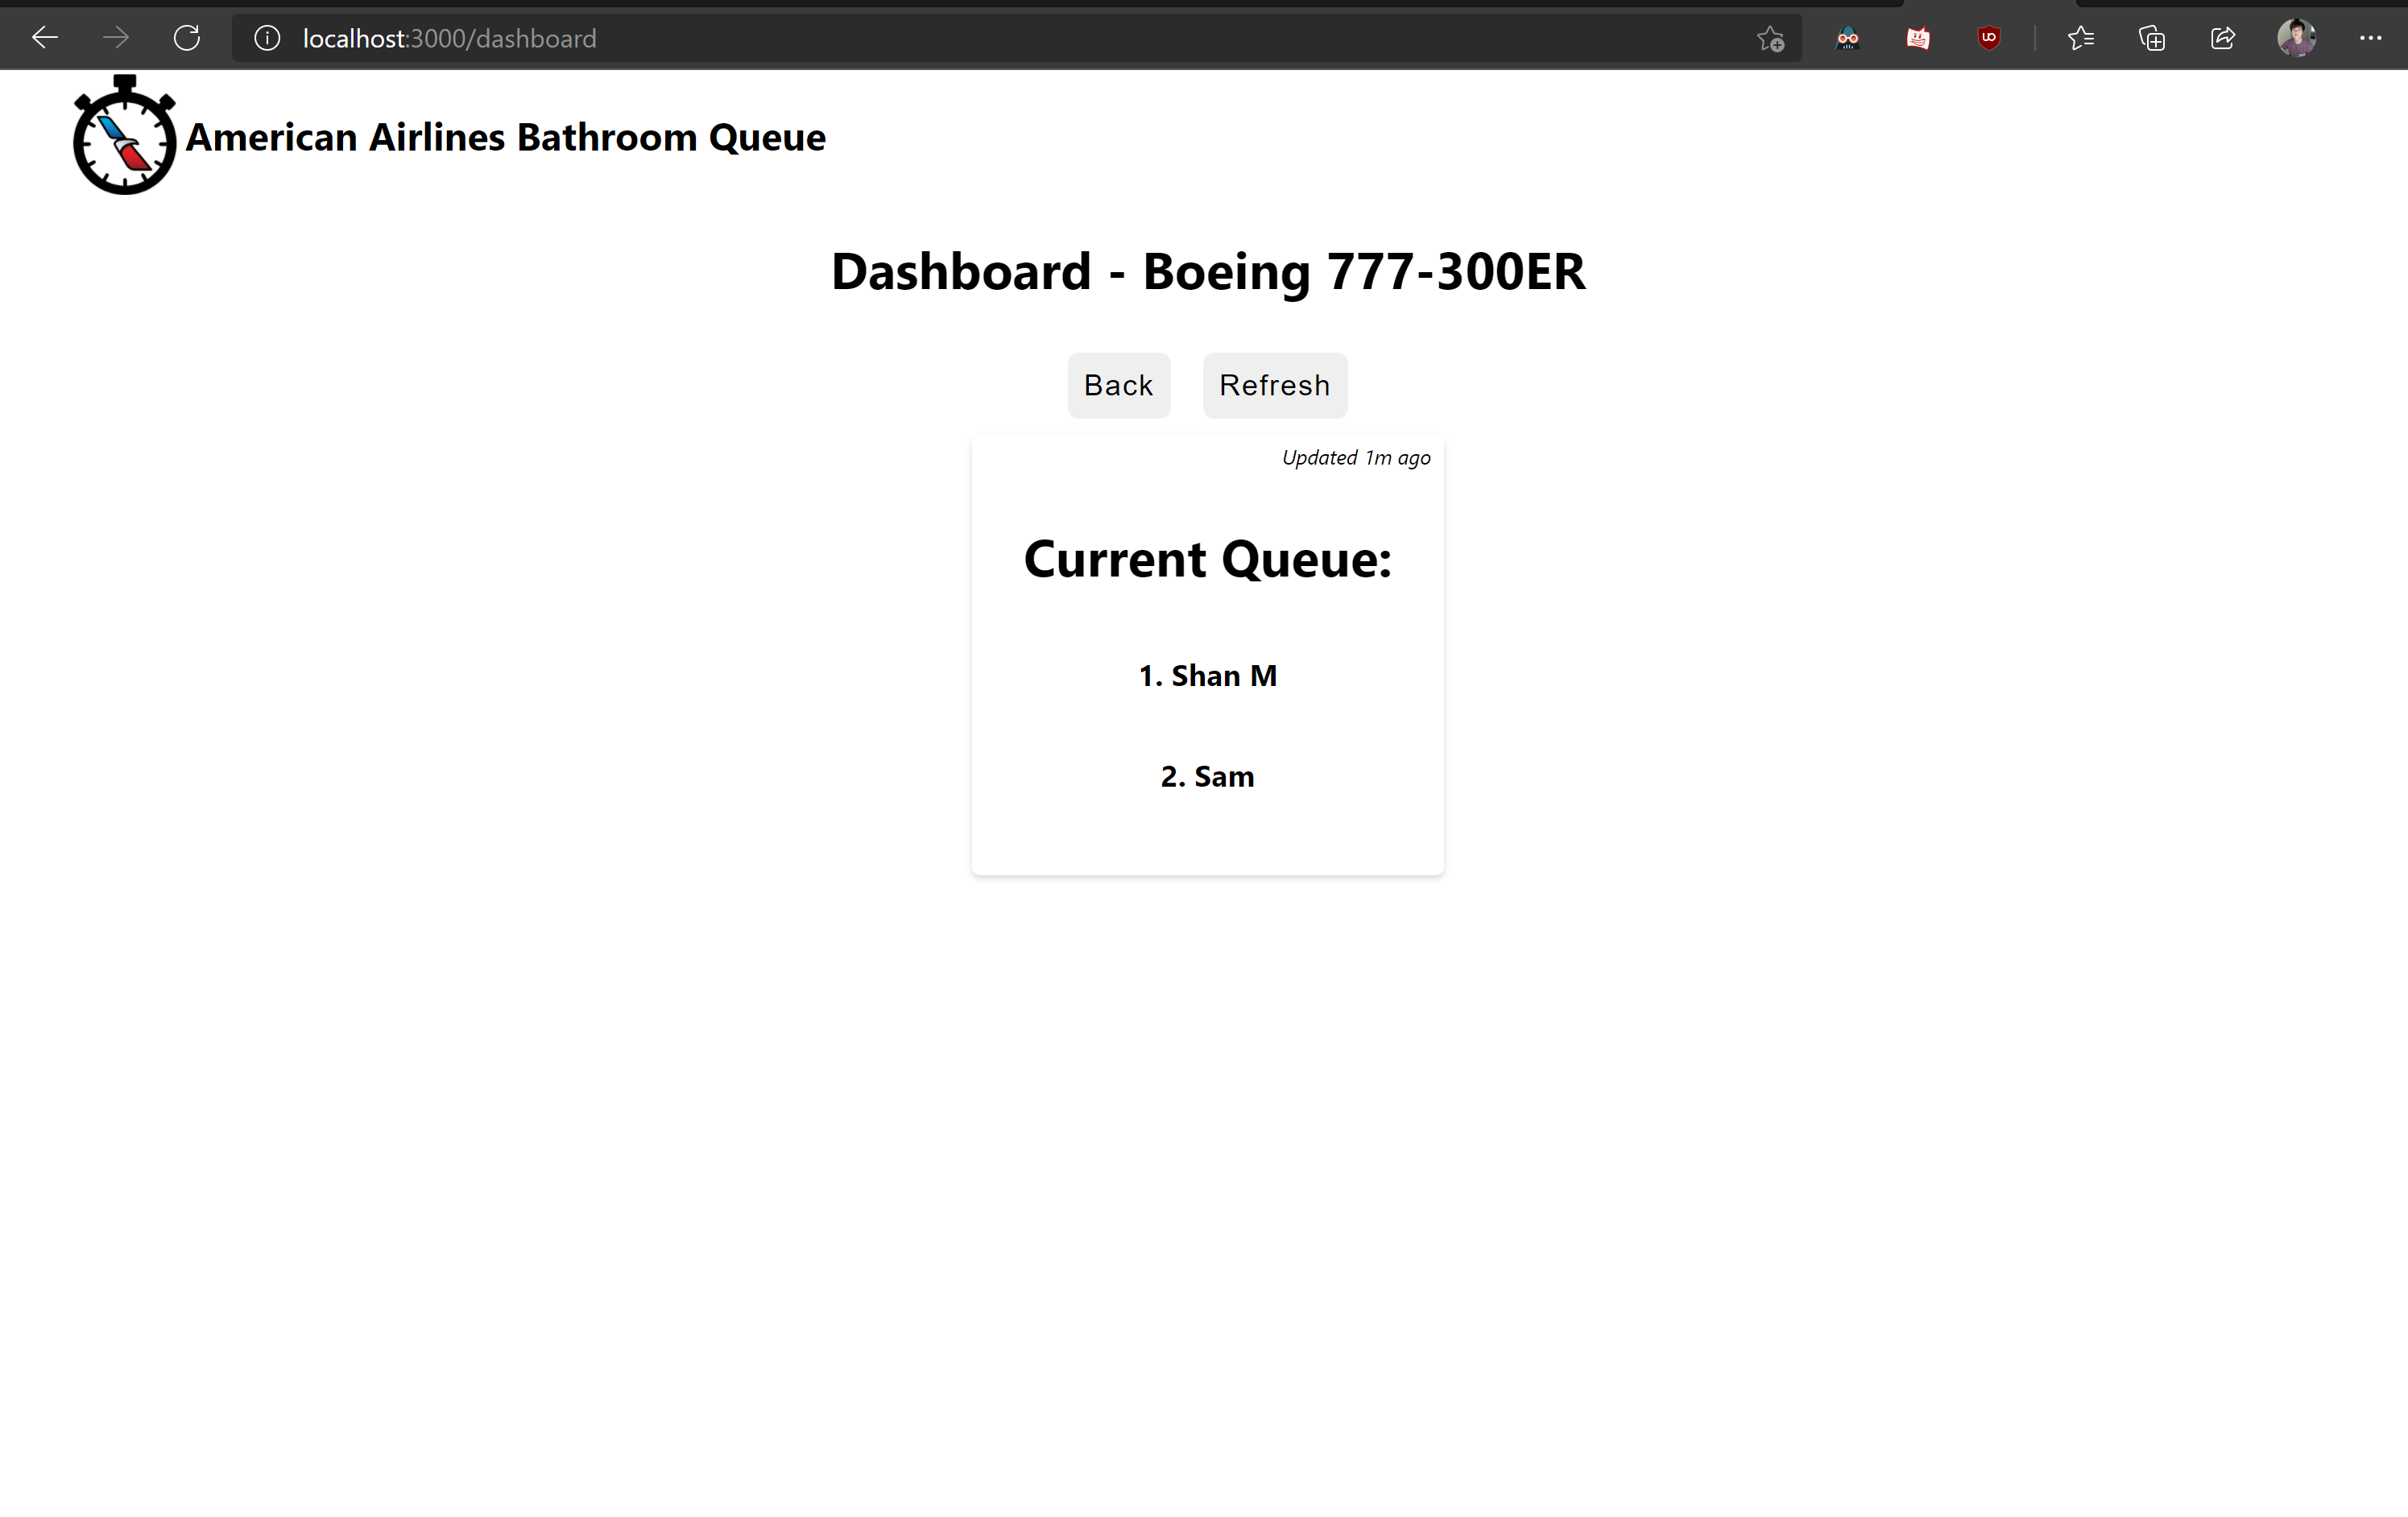
Task: View site information icon
Action: [267, 39]
